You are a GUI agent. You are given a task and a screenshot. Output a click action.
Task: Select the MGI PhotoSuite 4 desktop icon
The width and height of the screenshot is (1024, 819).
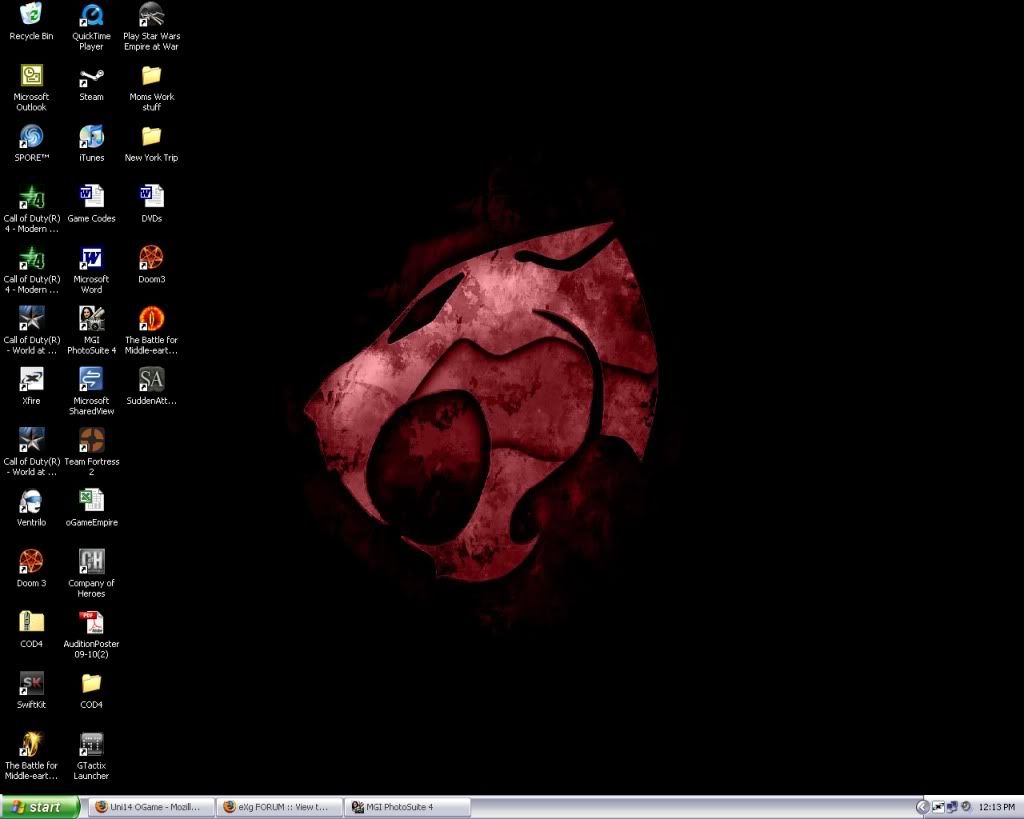tap(91, 318)
